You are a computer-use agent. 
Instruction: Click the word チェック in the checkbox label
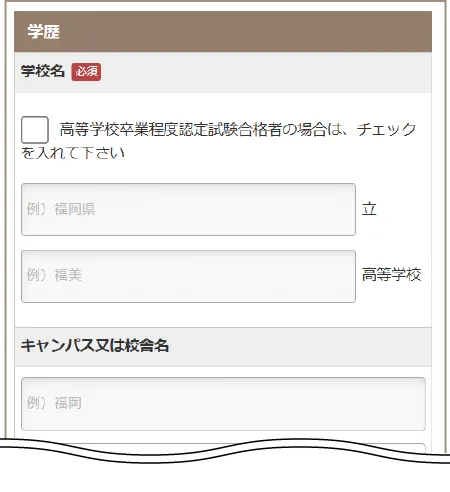point(387,130)
